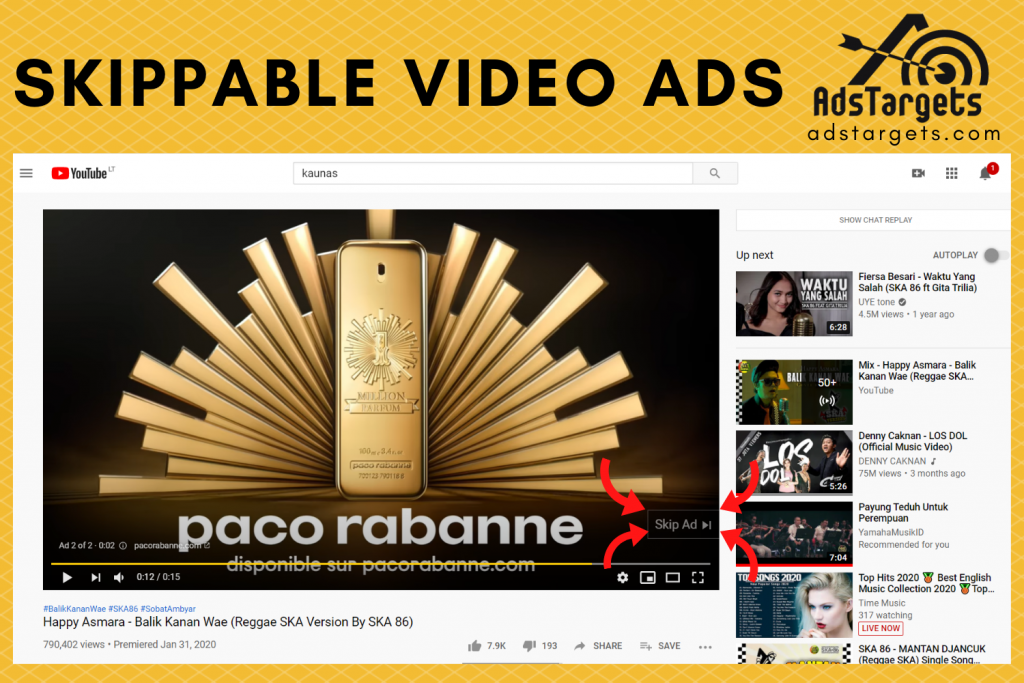Click the ad info icon beside Ad 2 of 2
Screen dimensions: 1024x683
[x=123, y=546]
